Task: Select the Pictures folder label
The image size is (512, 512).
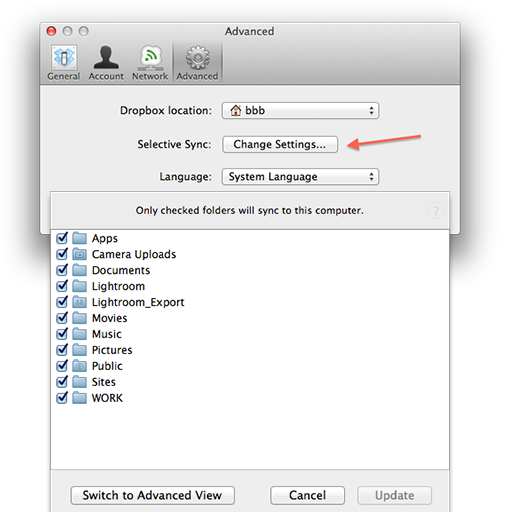Action: coord(112,350)
